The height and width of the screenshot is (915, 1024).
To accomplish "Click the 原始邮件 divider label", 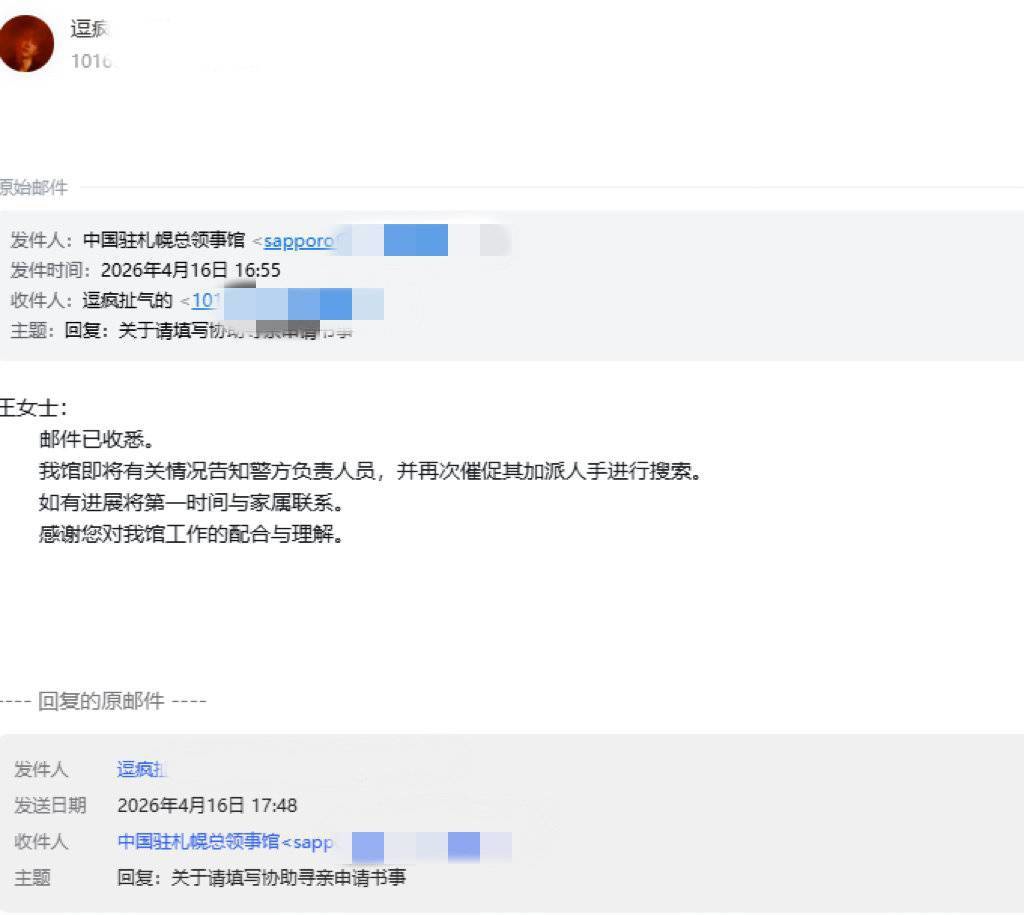I will tap(33, 188).
